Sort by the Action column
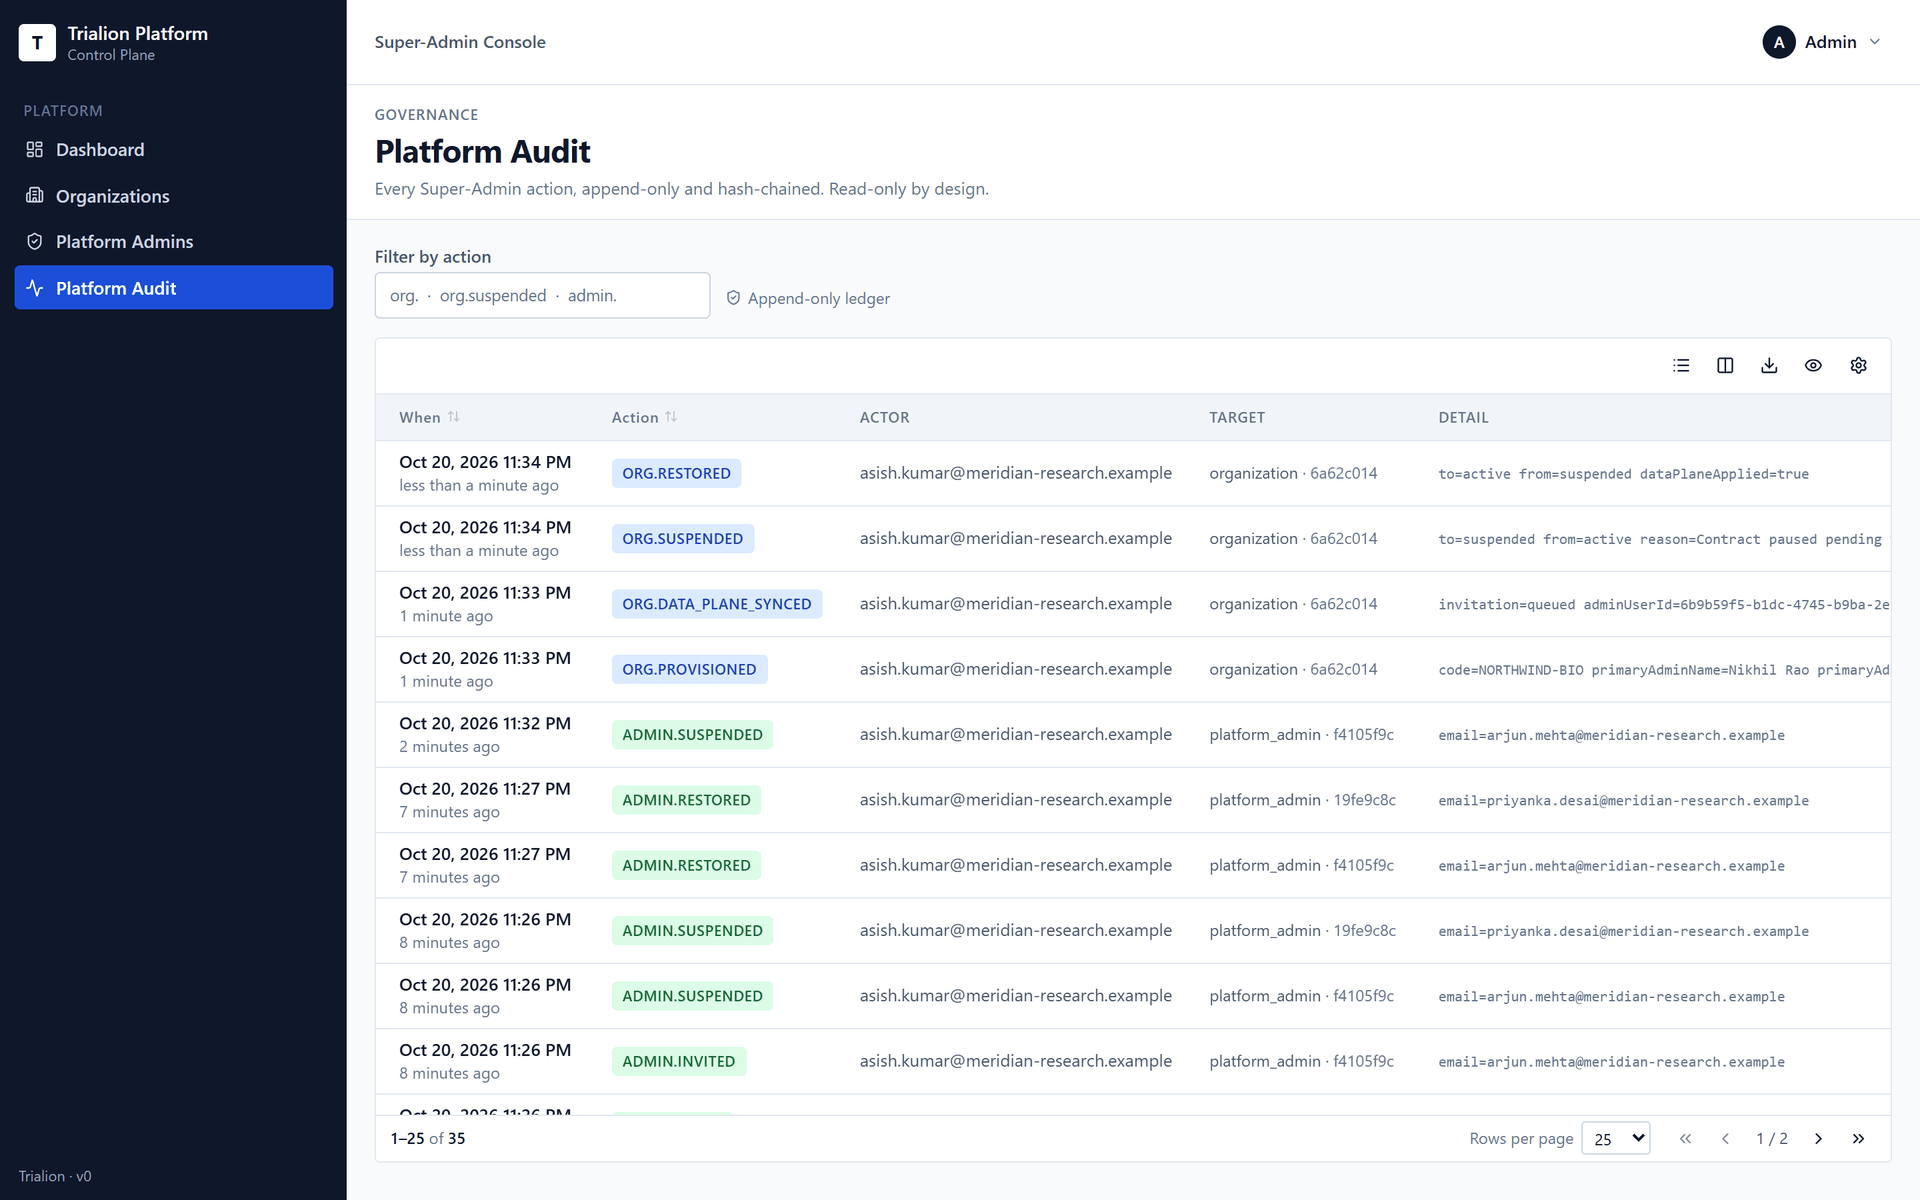Screen dimensions: 1920x1200 tap(644, 417)
